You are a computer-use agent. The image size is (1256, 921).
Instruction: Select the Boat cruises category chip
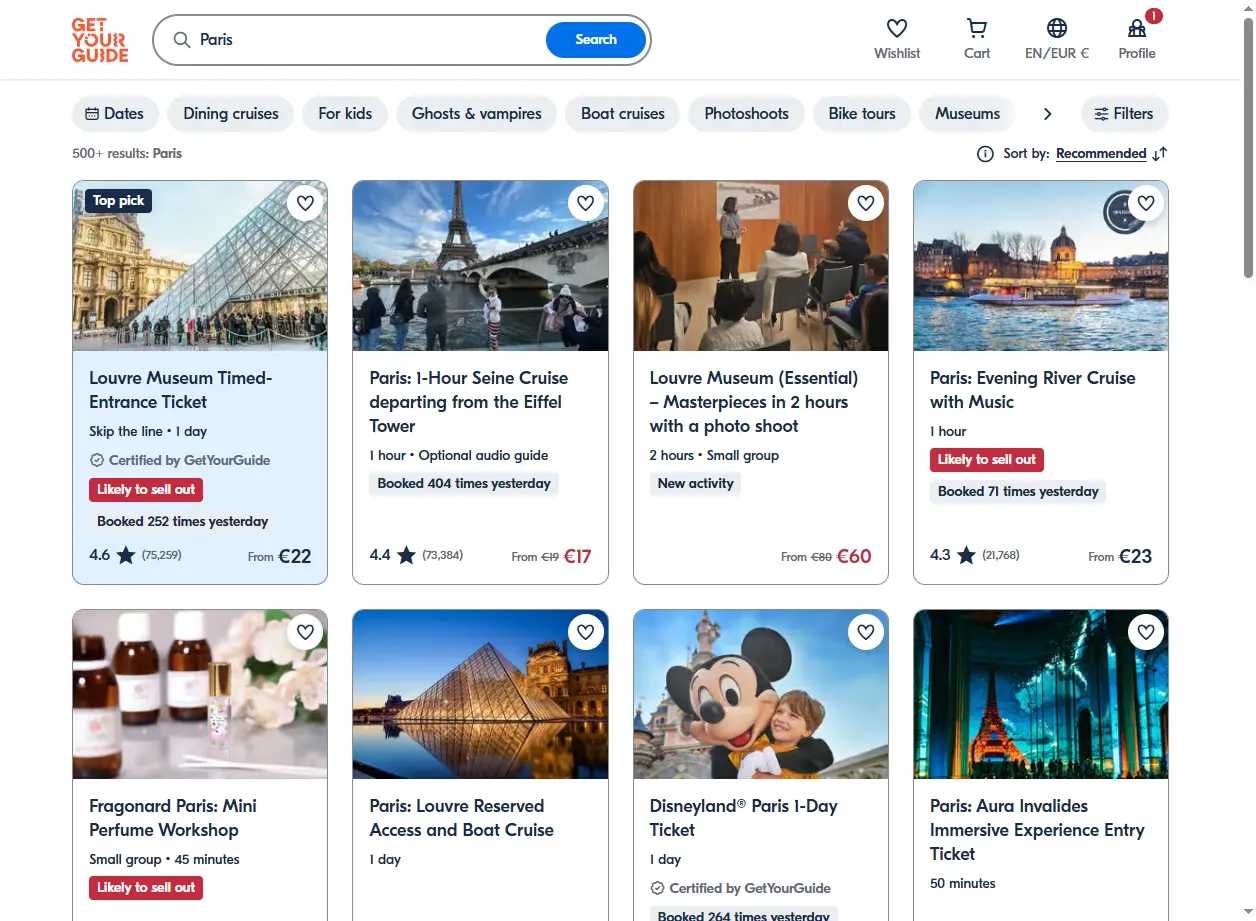[623, 113]
